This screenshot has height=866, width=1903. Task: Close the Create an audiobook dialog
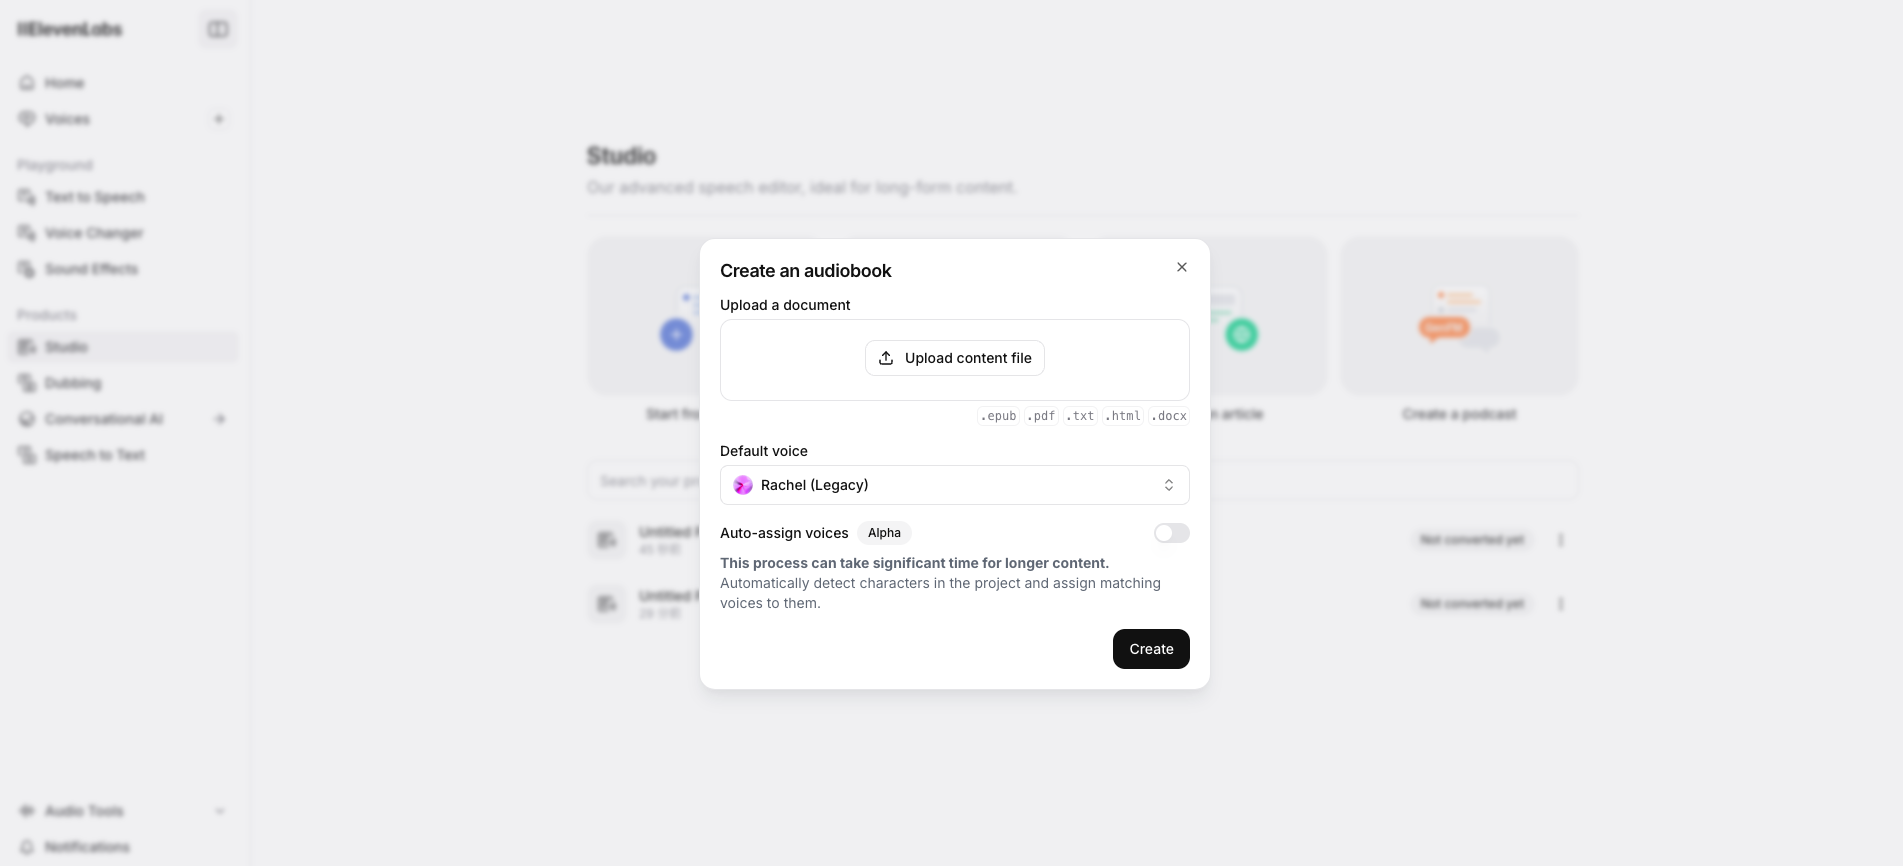pos(1182,267)
